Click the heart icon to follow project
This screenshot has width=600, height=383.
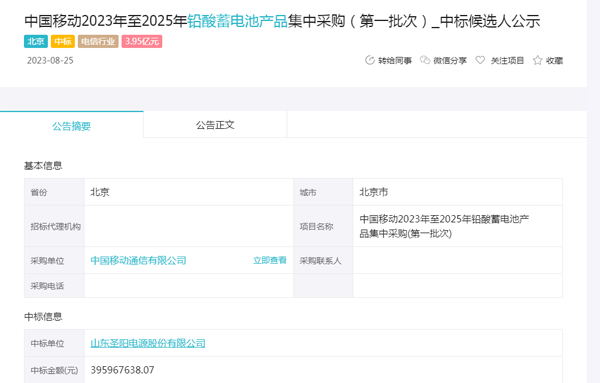click(480, 60)
